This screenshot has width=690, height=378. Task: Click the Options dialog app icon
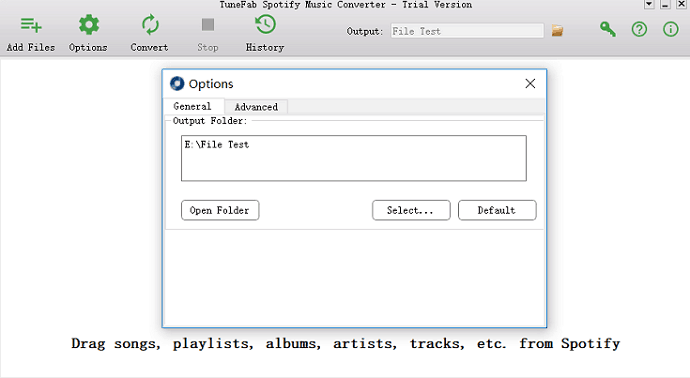click(x=177, y=84)
